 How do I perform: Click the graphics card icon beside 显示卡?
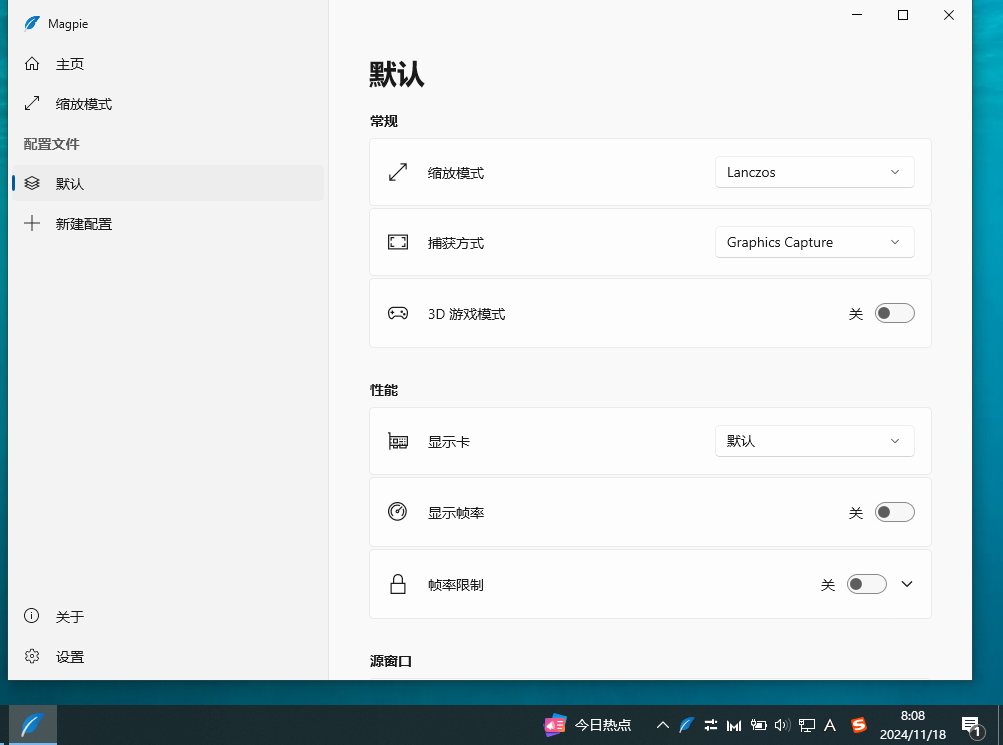pyautogui.click(x=398, y=441)
